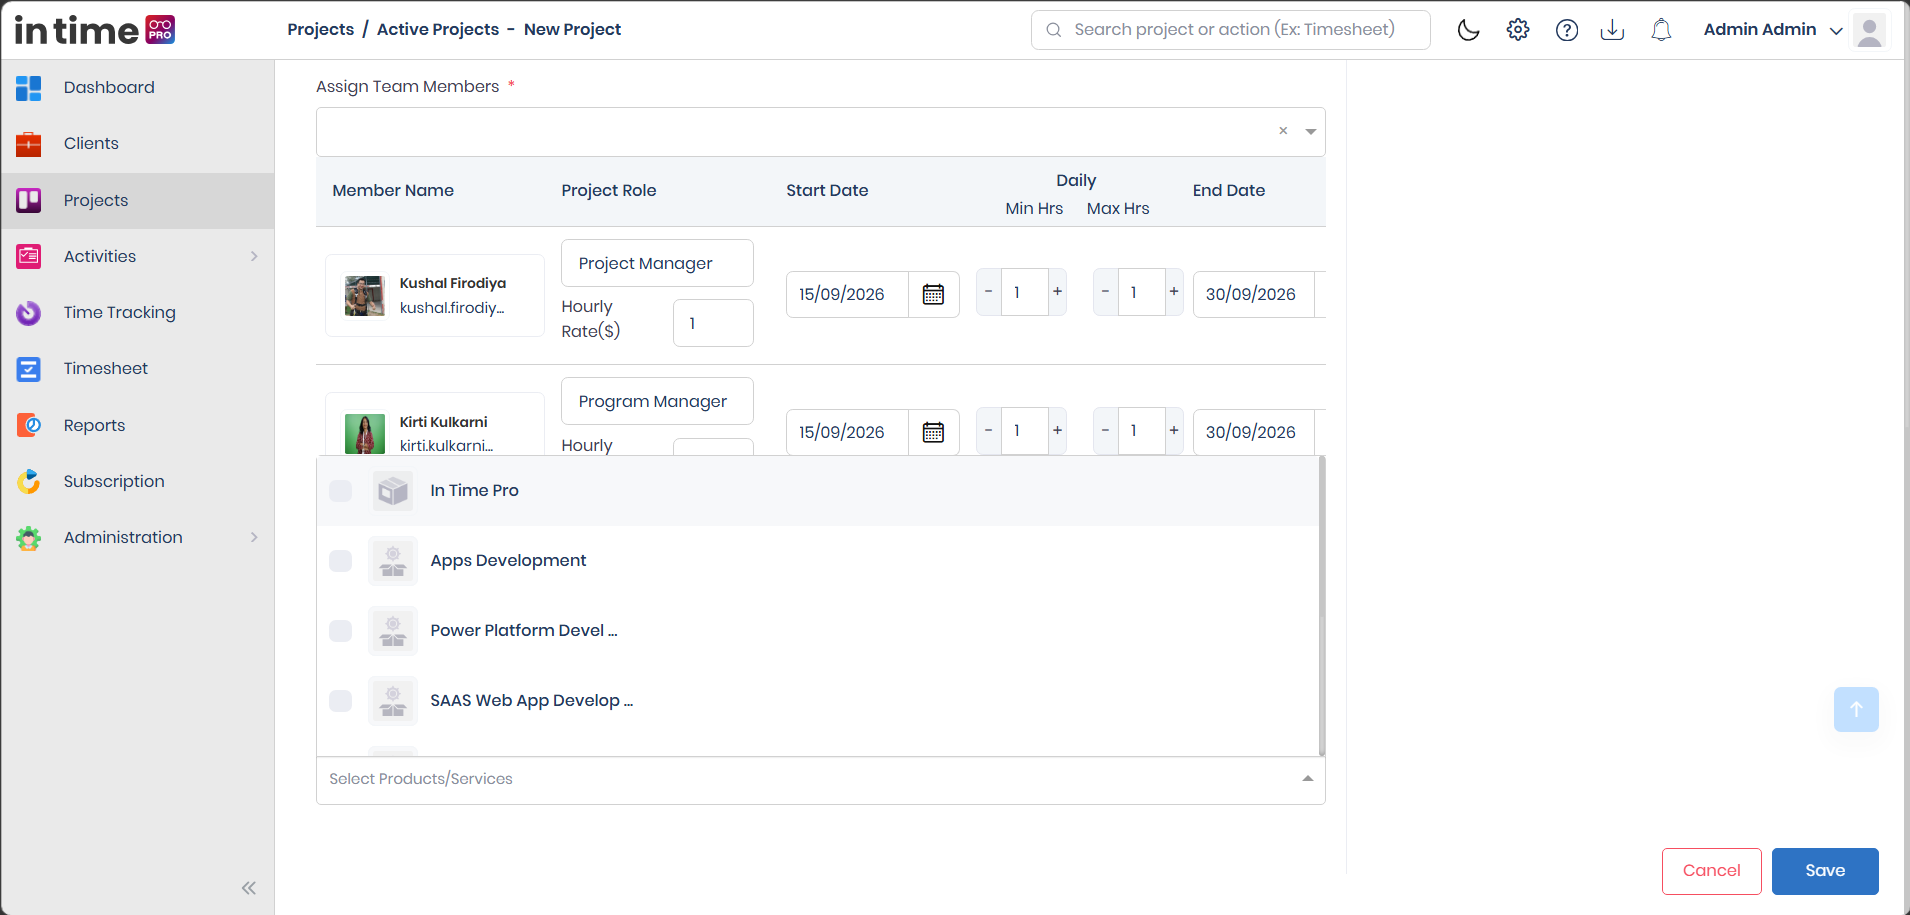Open Project Manager role dropdown
Screen dimensions: 1910x915
pos(657,263)
